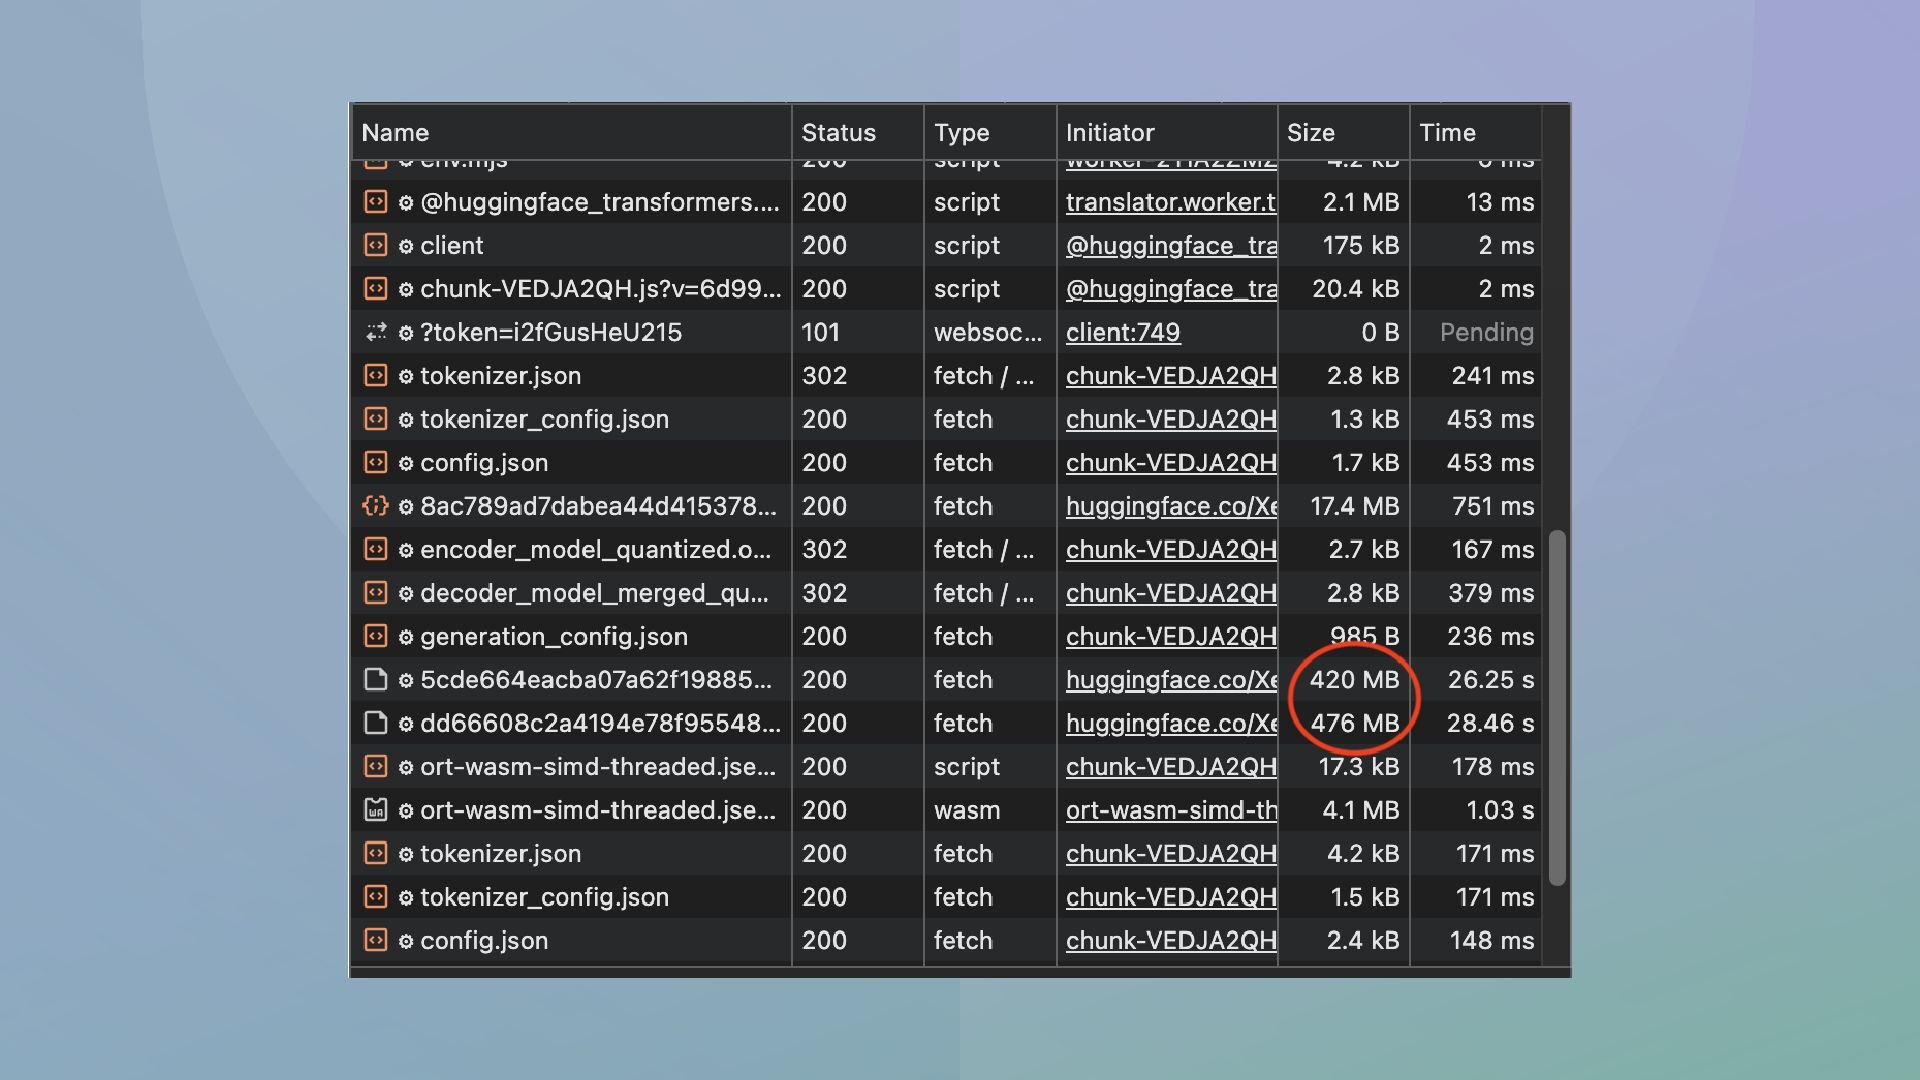Open client:749 initiator link
Screen dimensions: 1920x1080
1122,332
